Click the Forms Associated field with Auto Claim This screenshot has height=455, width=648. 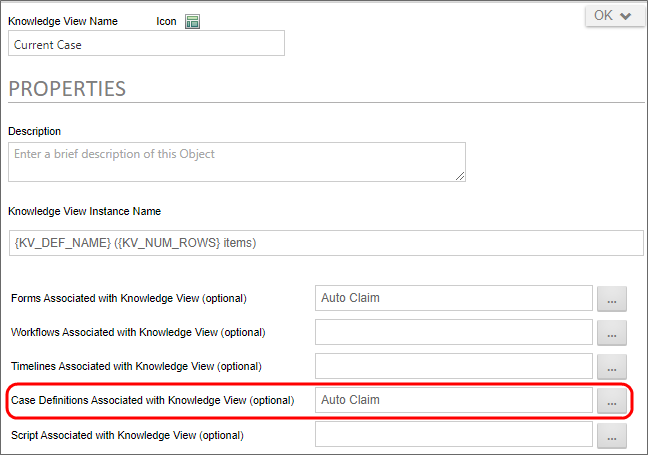coord(453,298)
